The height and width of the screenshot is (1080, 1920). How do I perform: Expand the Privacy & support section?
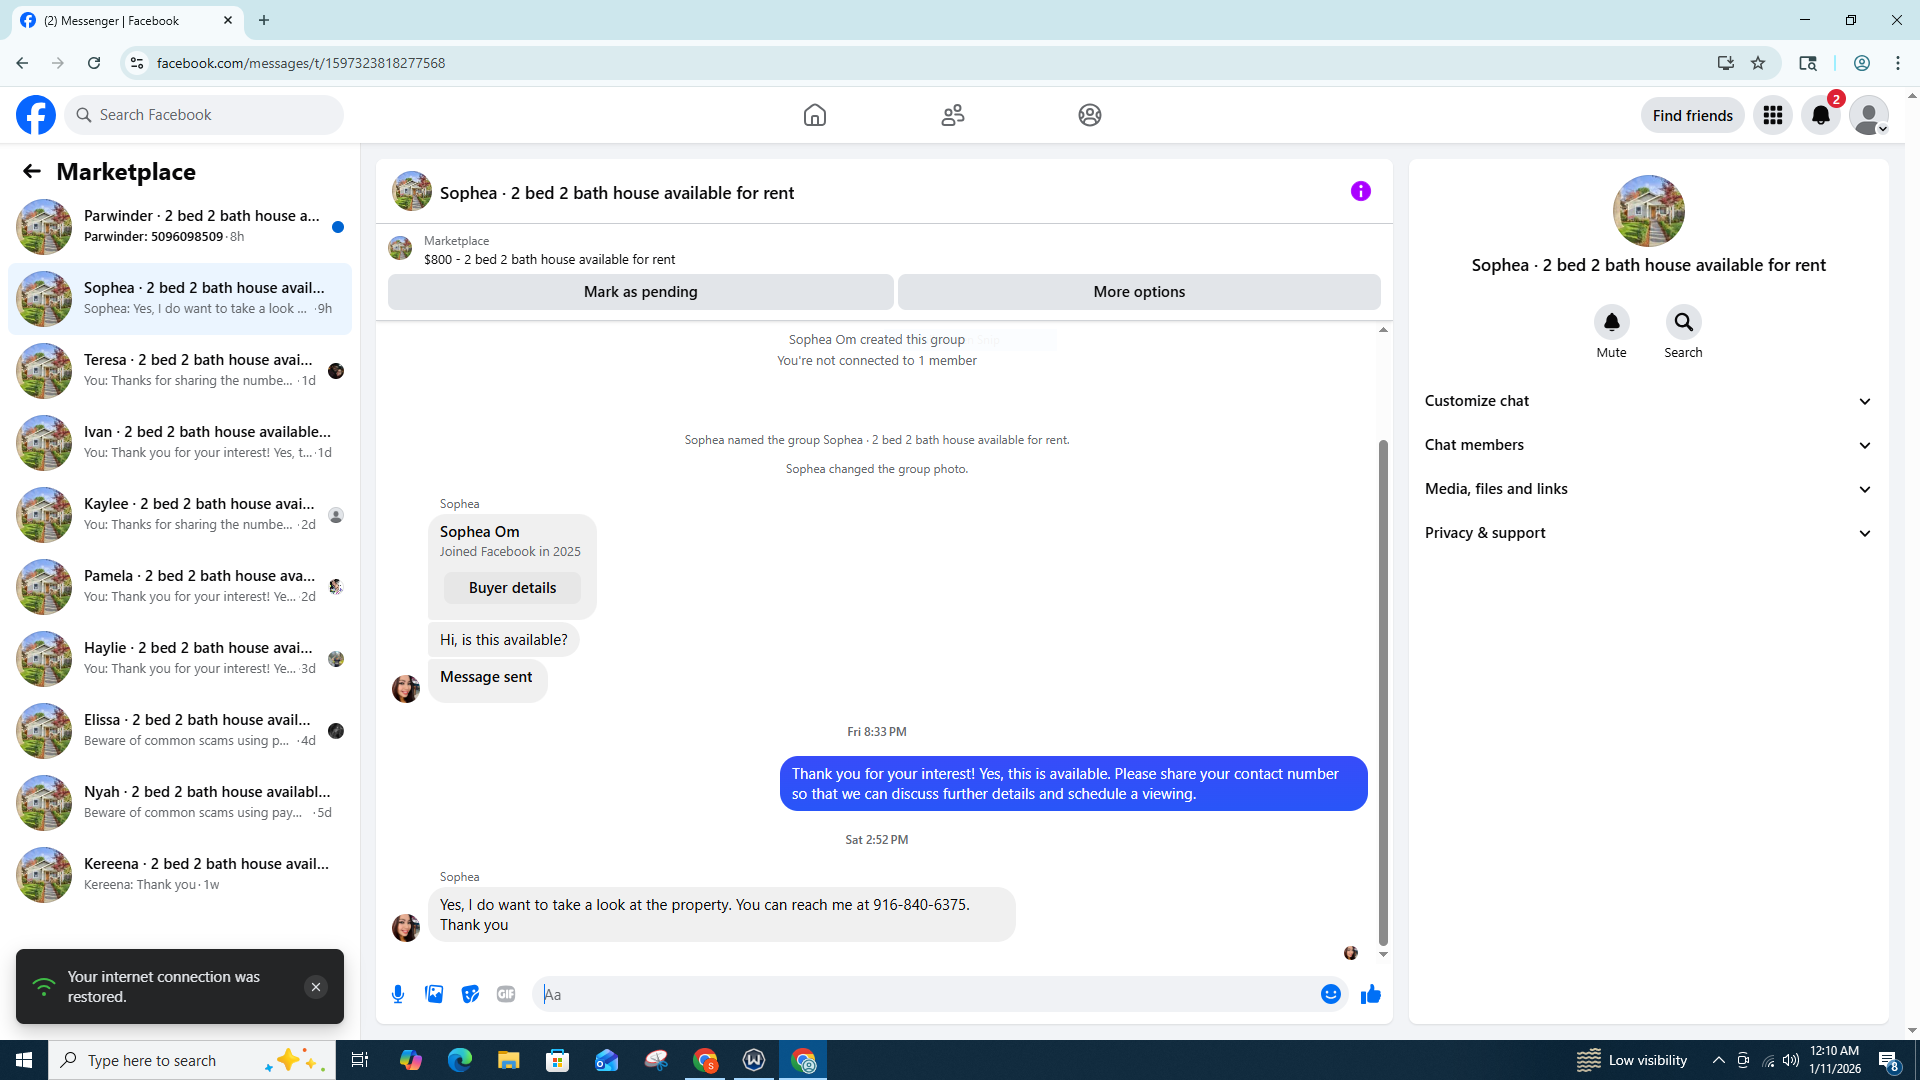tap(1649, 533)
